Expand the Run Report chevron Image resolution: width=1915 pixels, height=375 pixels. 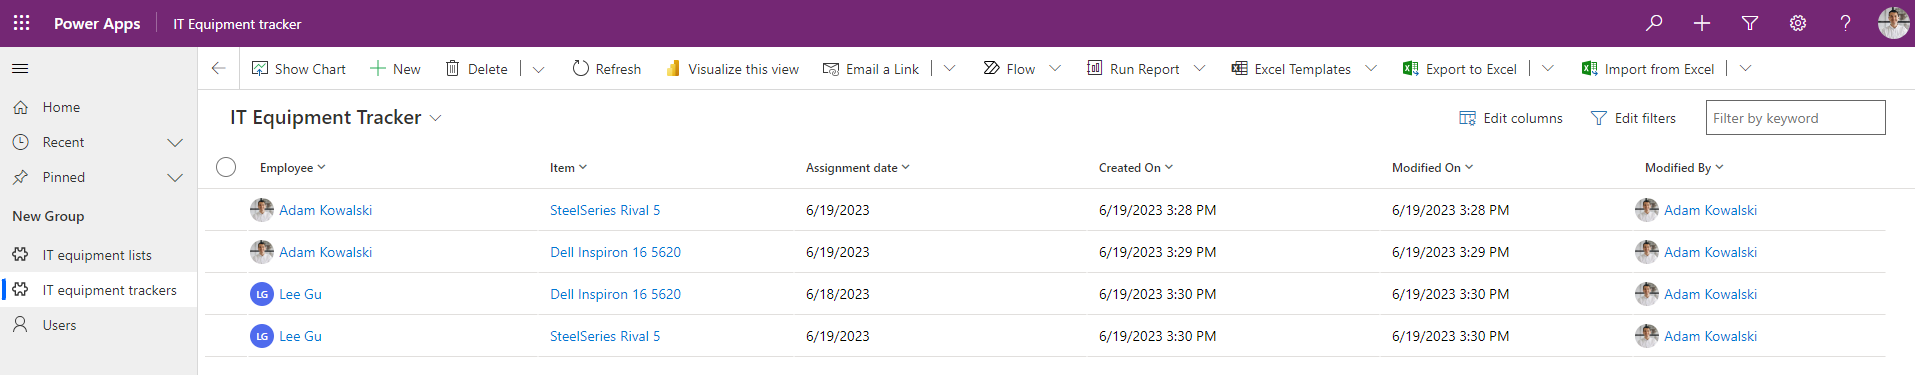pos(1200,69)
